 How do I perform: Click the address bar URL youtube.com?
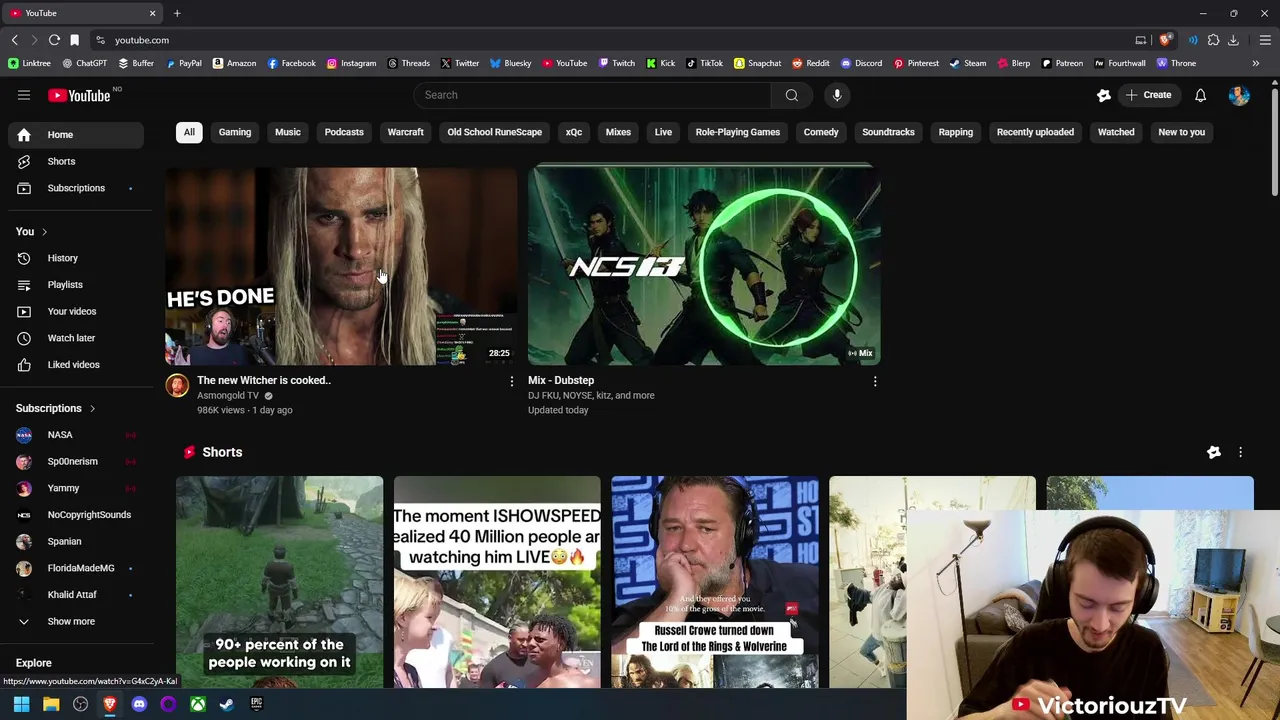(142, 40)
